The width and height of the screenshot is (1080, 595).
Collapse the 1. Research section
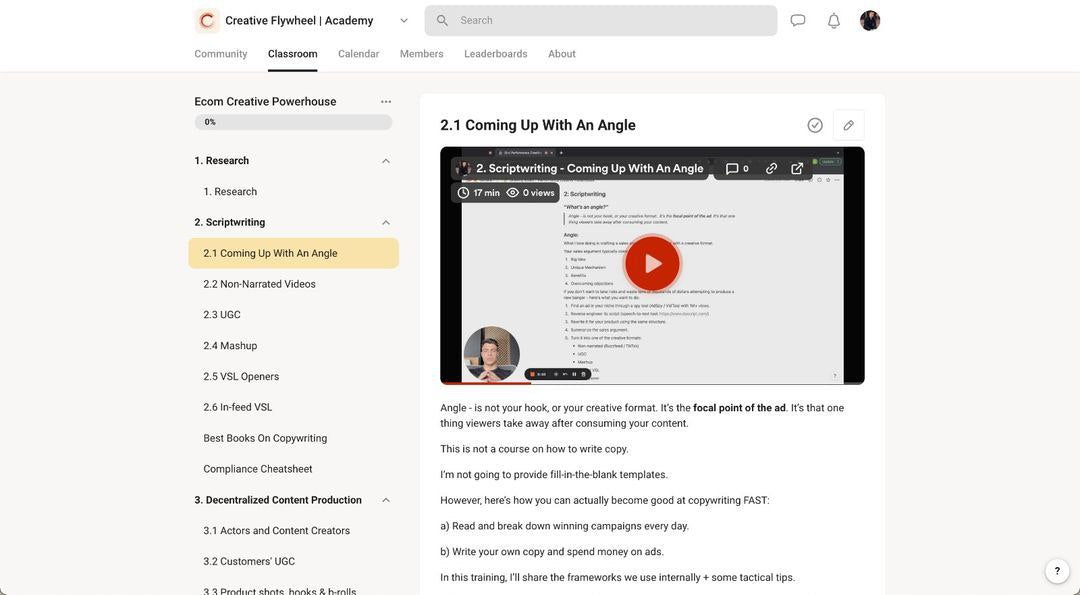[386, 161]
